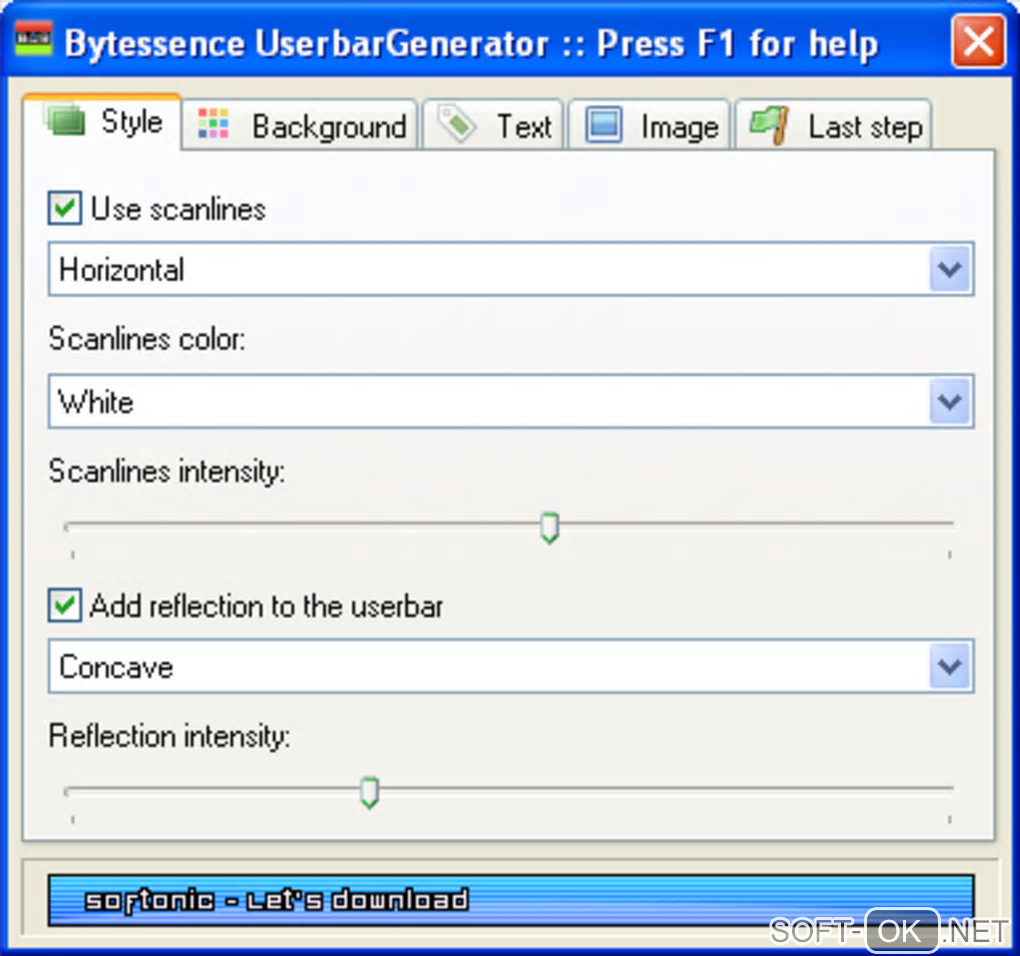Click the Background tab color grid icon
This screenshot has width=1020, height=956.
click(x=213, y=125)
